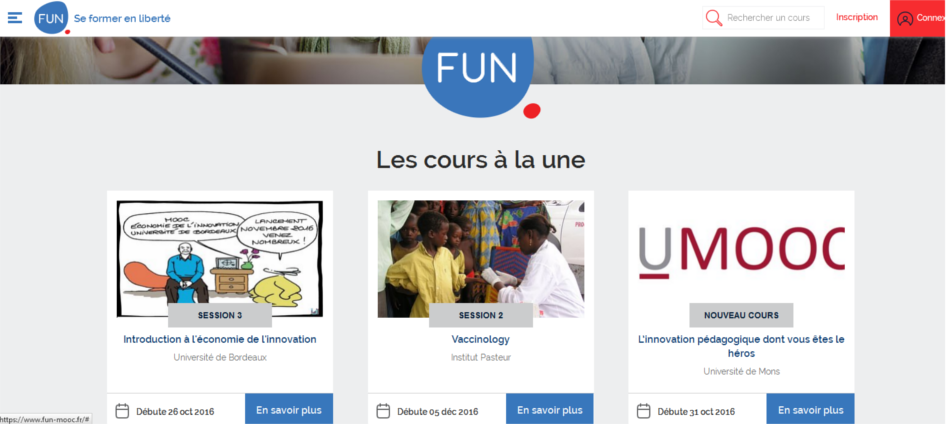Click the Vaccinology course photo thumbnail

pos(481,259)
